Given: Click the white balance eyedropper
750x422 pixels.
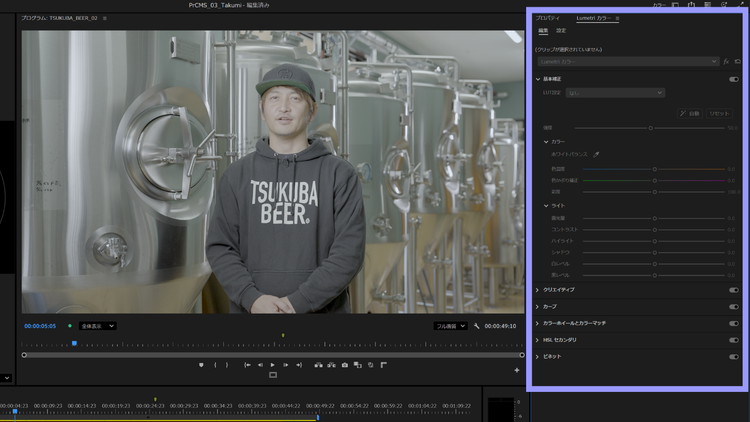Looking at the screenshot, I should 597,155.
